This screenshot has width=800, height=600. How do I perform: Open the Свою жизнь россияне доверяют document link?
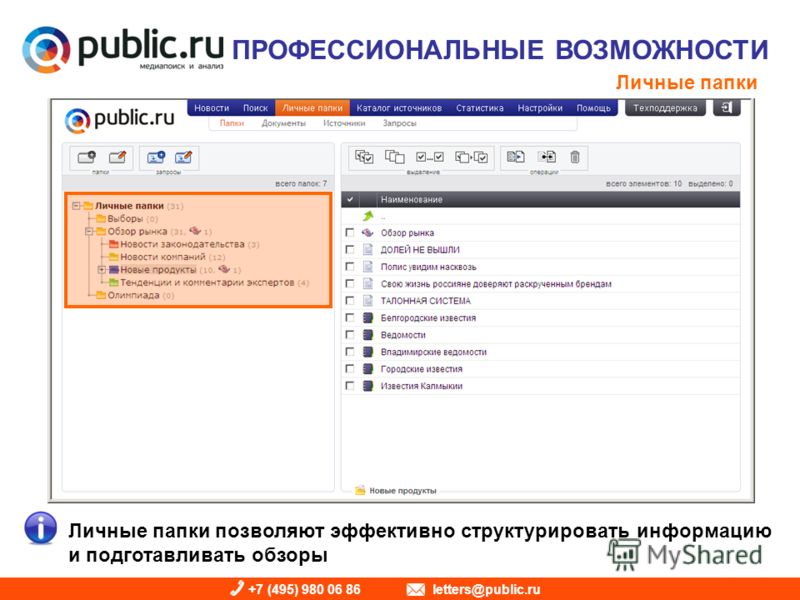[x=496, y=284]
